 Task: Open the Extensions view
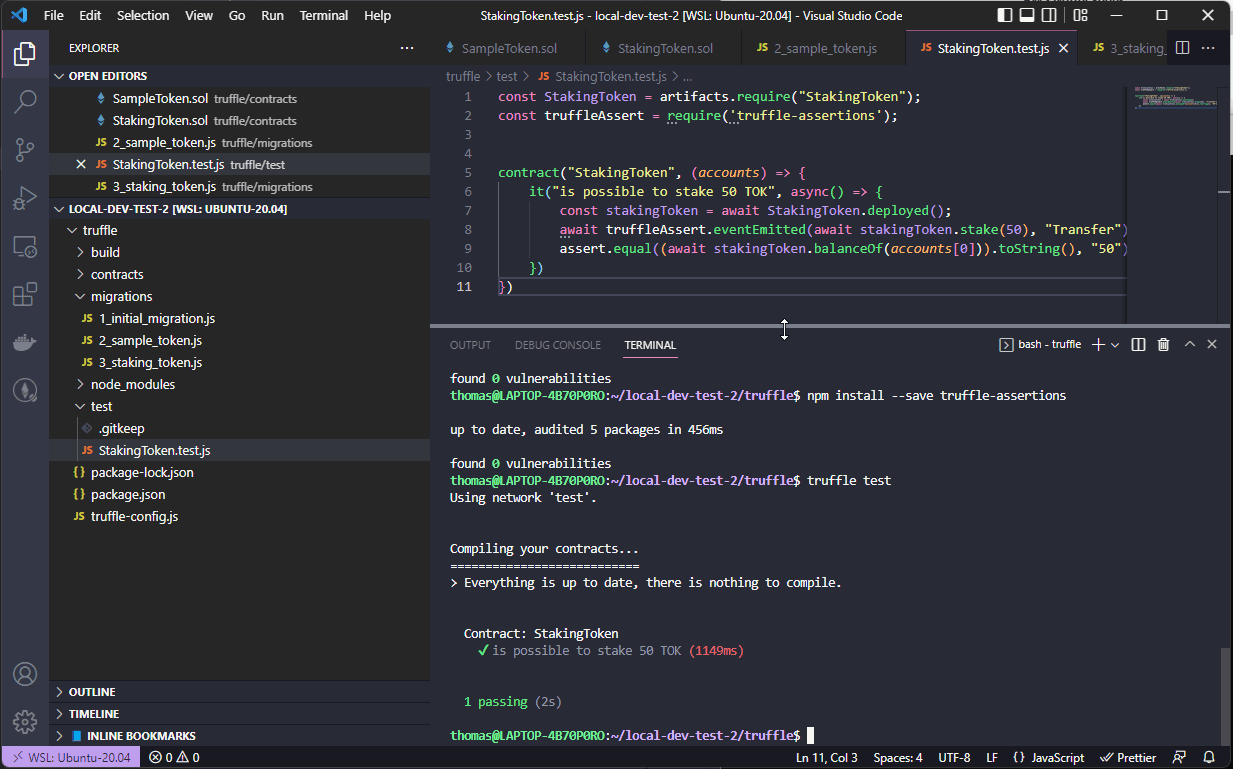[x=25, y=295]
